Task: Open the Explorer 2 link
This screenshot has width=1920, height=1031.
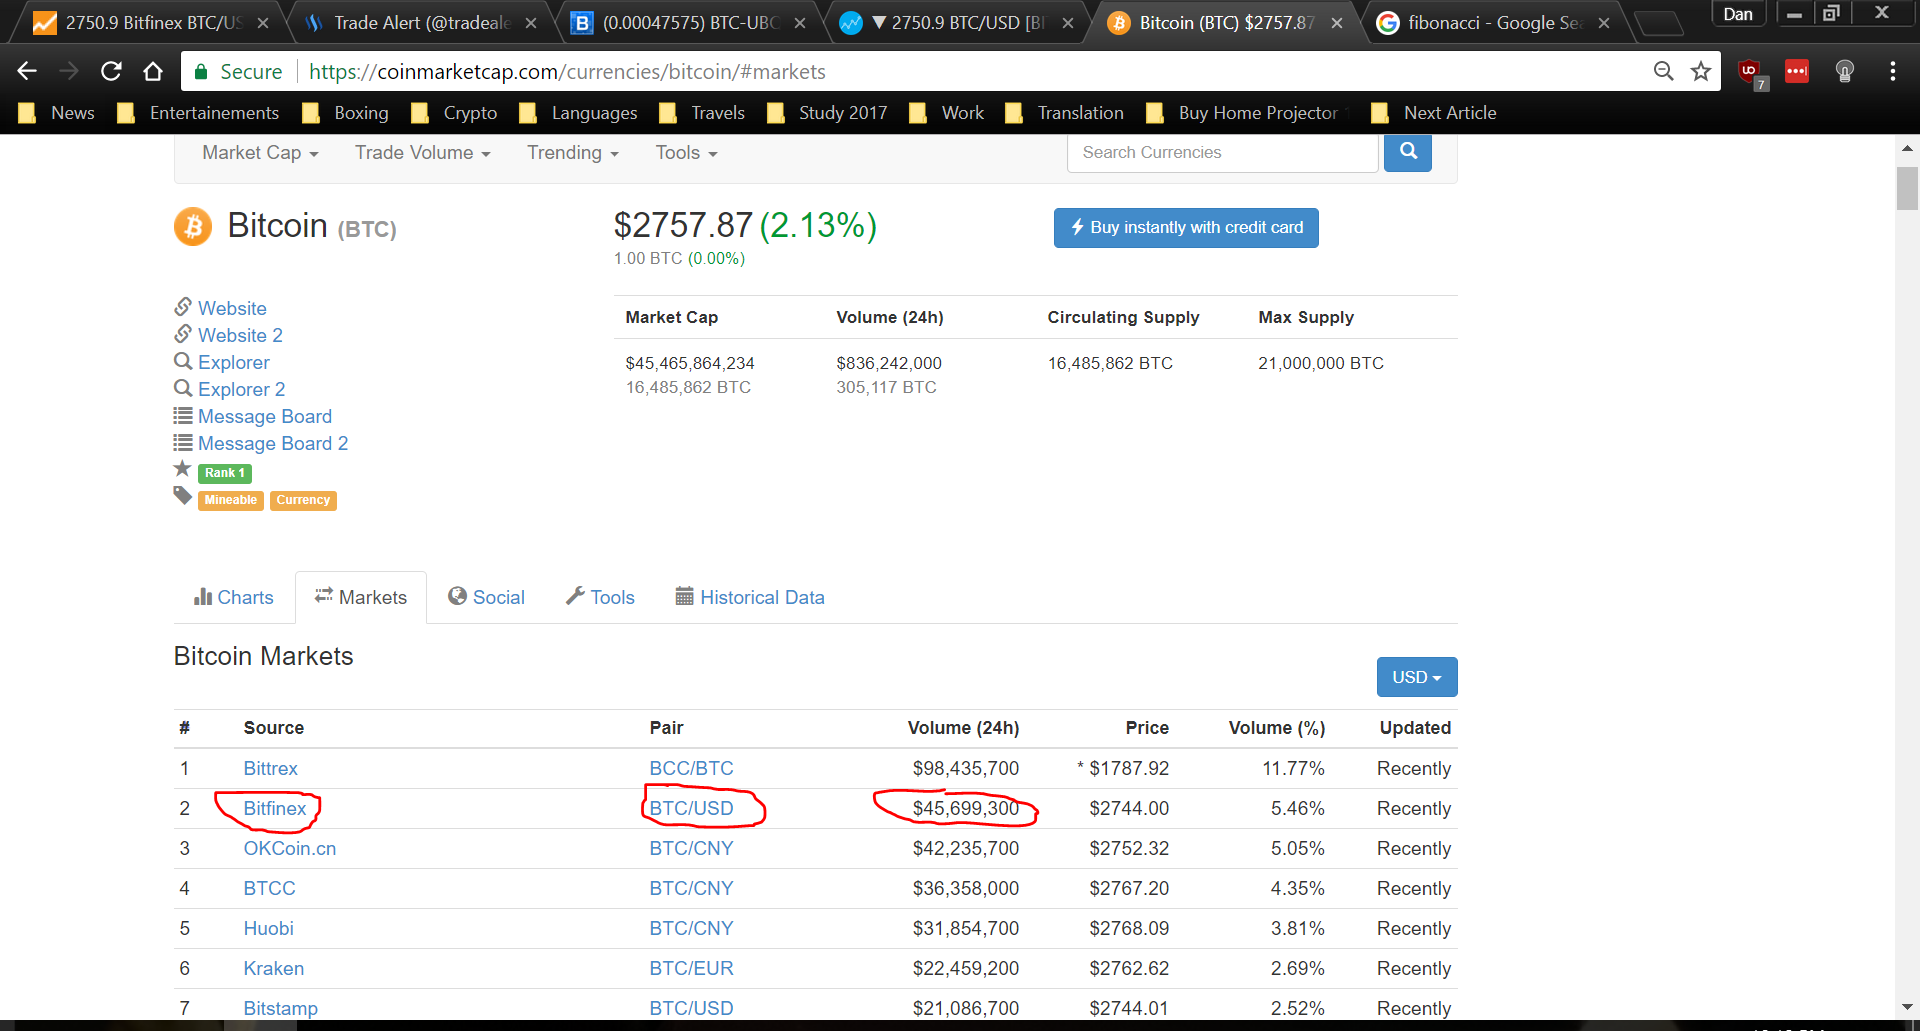Action: [241, 389]
